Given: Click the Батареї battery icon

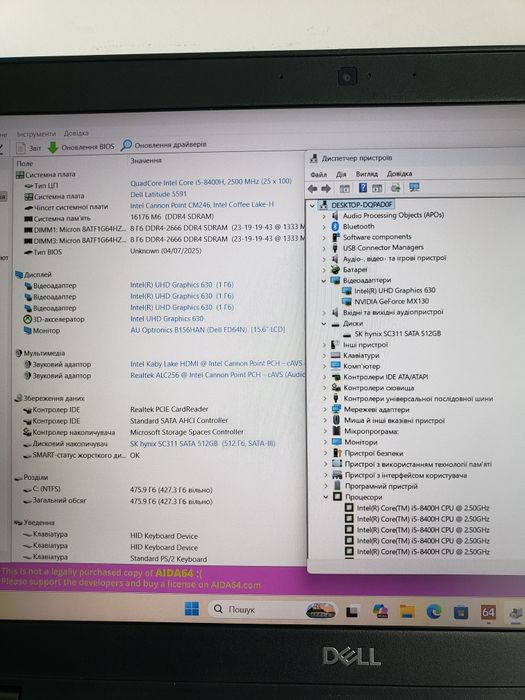Looking at the screenshot, I should (x=335, y=270).
